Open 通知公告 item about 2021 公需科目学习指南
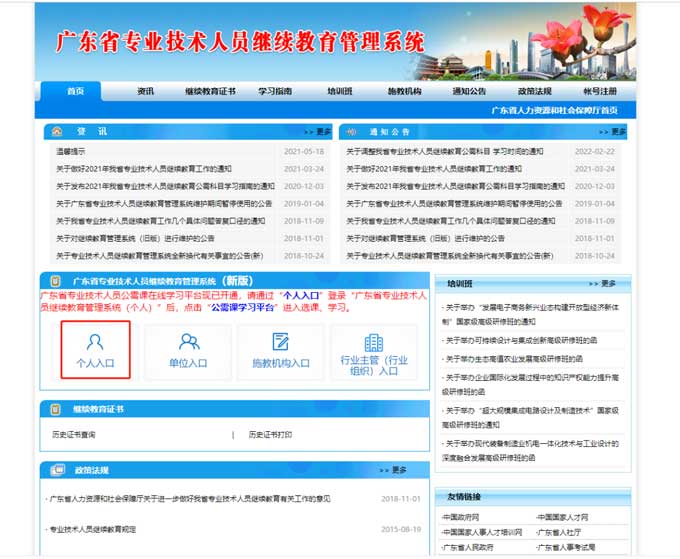This screenshot has width=680, height=559. tap(455, 186)
